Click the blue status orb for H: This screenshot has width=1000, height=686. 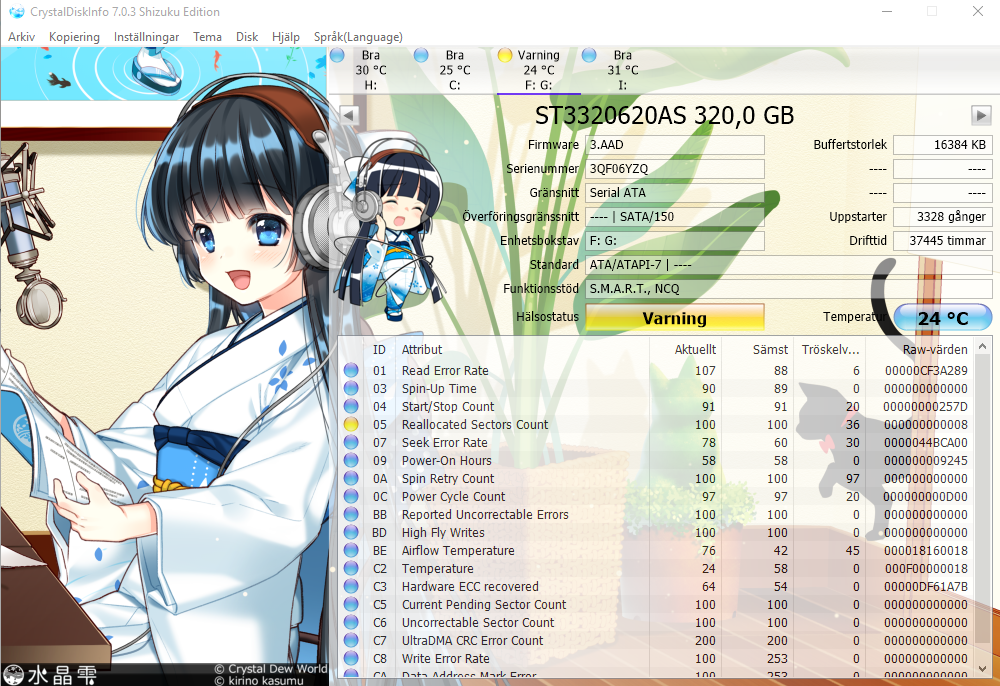(x=337, y=55)
